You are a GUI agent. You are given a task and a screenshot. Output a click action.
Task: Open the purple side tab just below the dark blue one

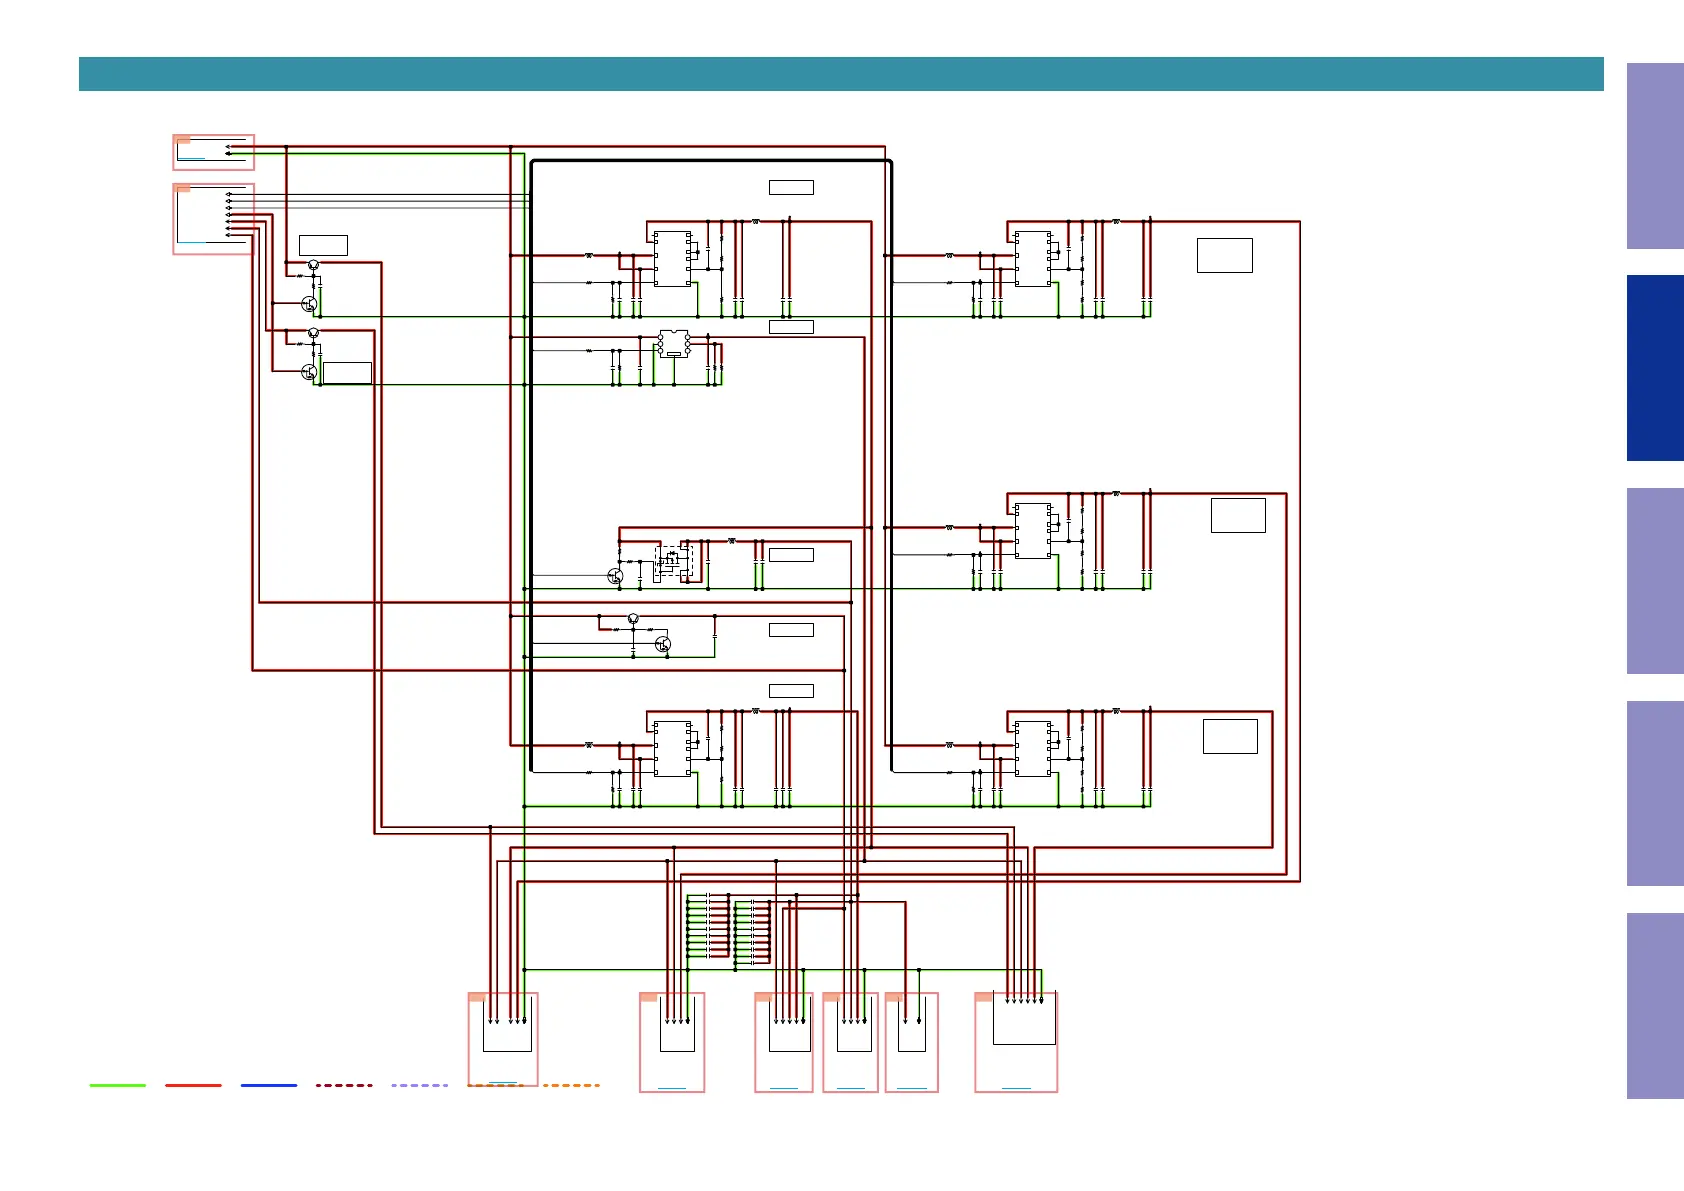click(1655, 581)
